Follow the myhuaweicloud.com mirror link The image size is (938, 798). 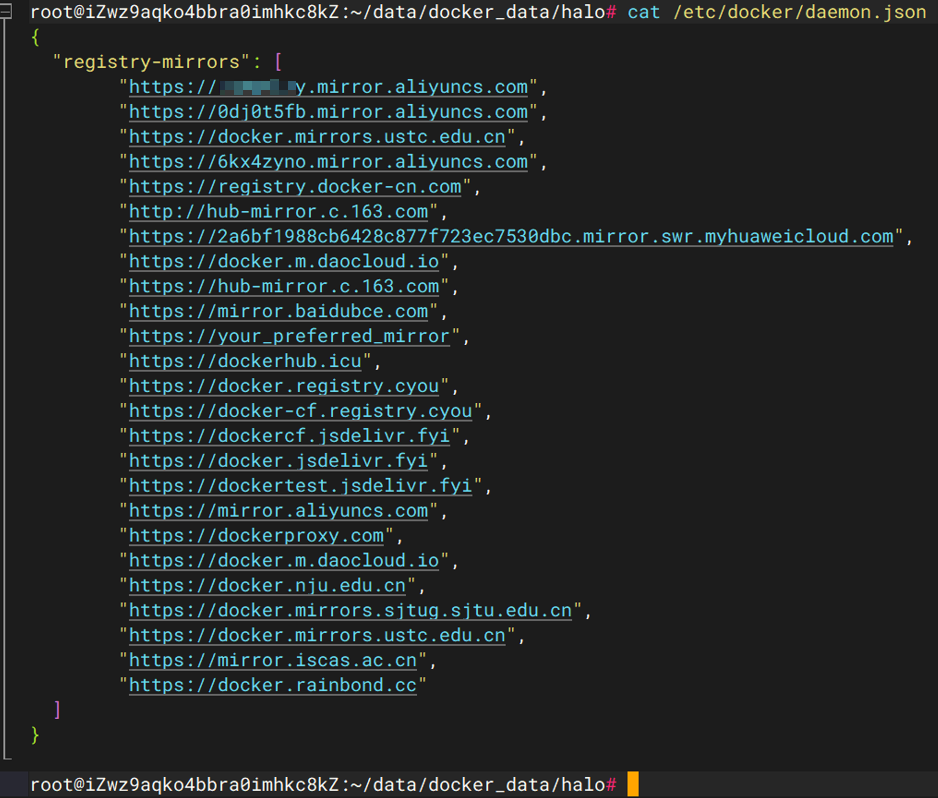coord(511,237)
